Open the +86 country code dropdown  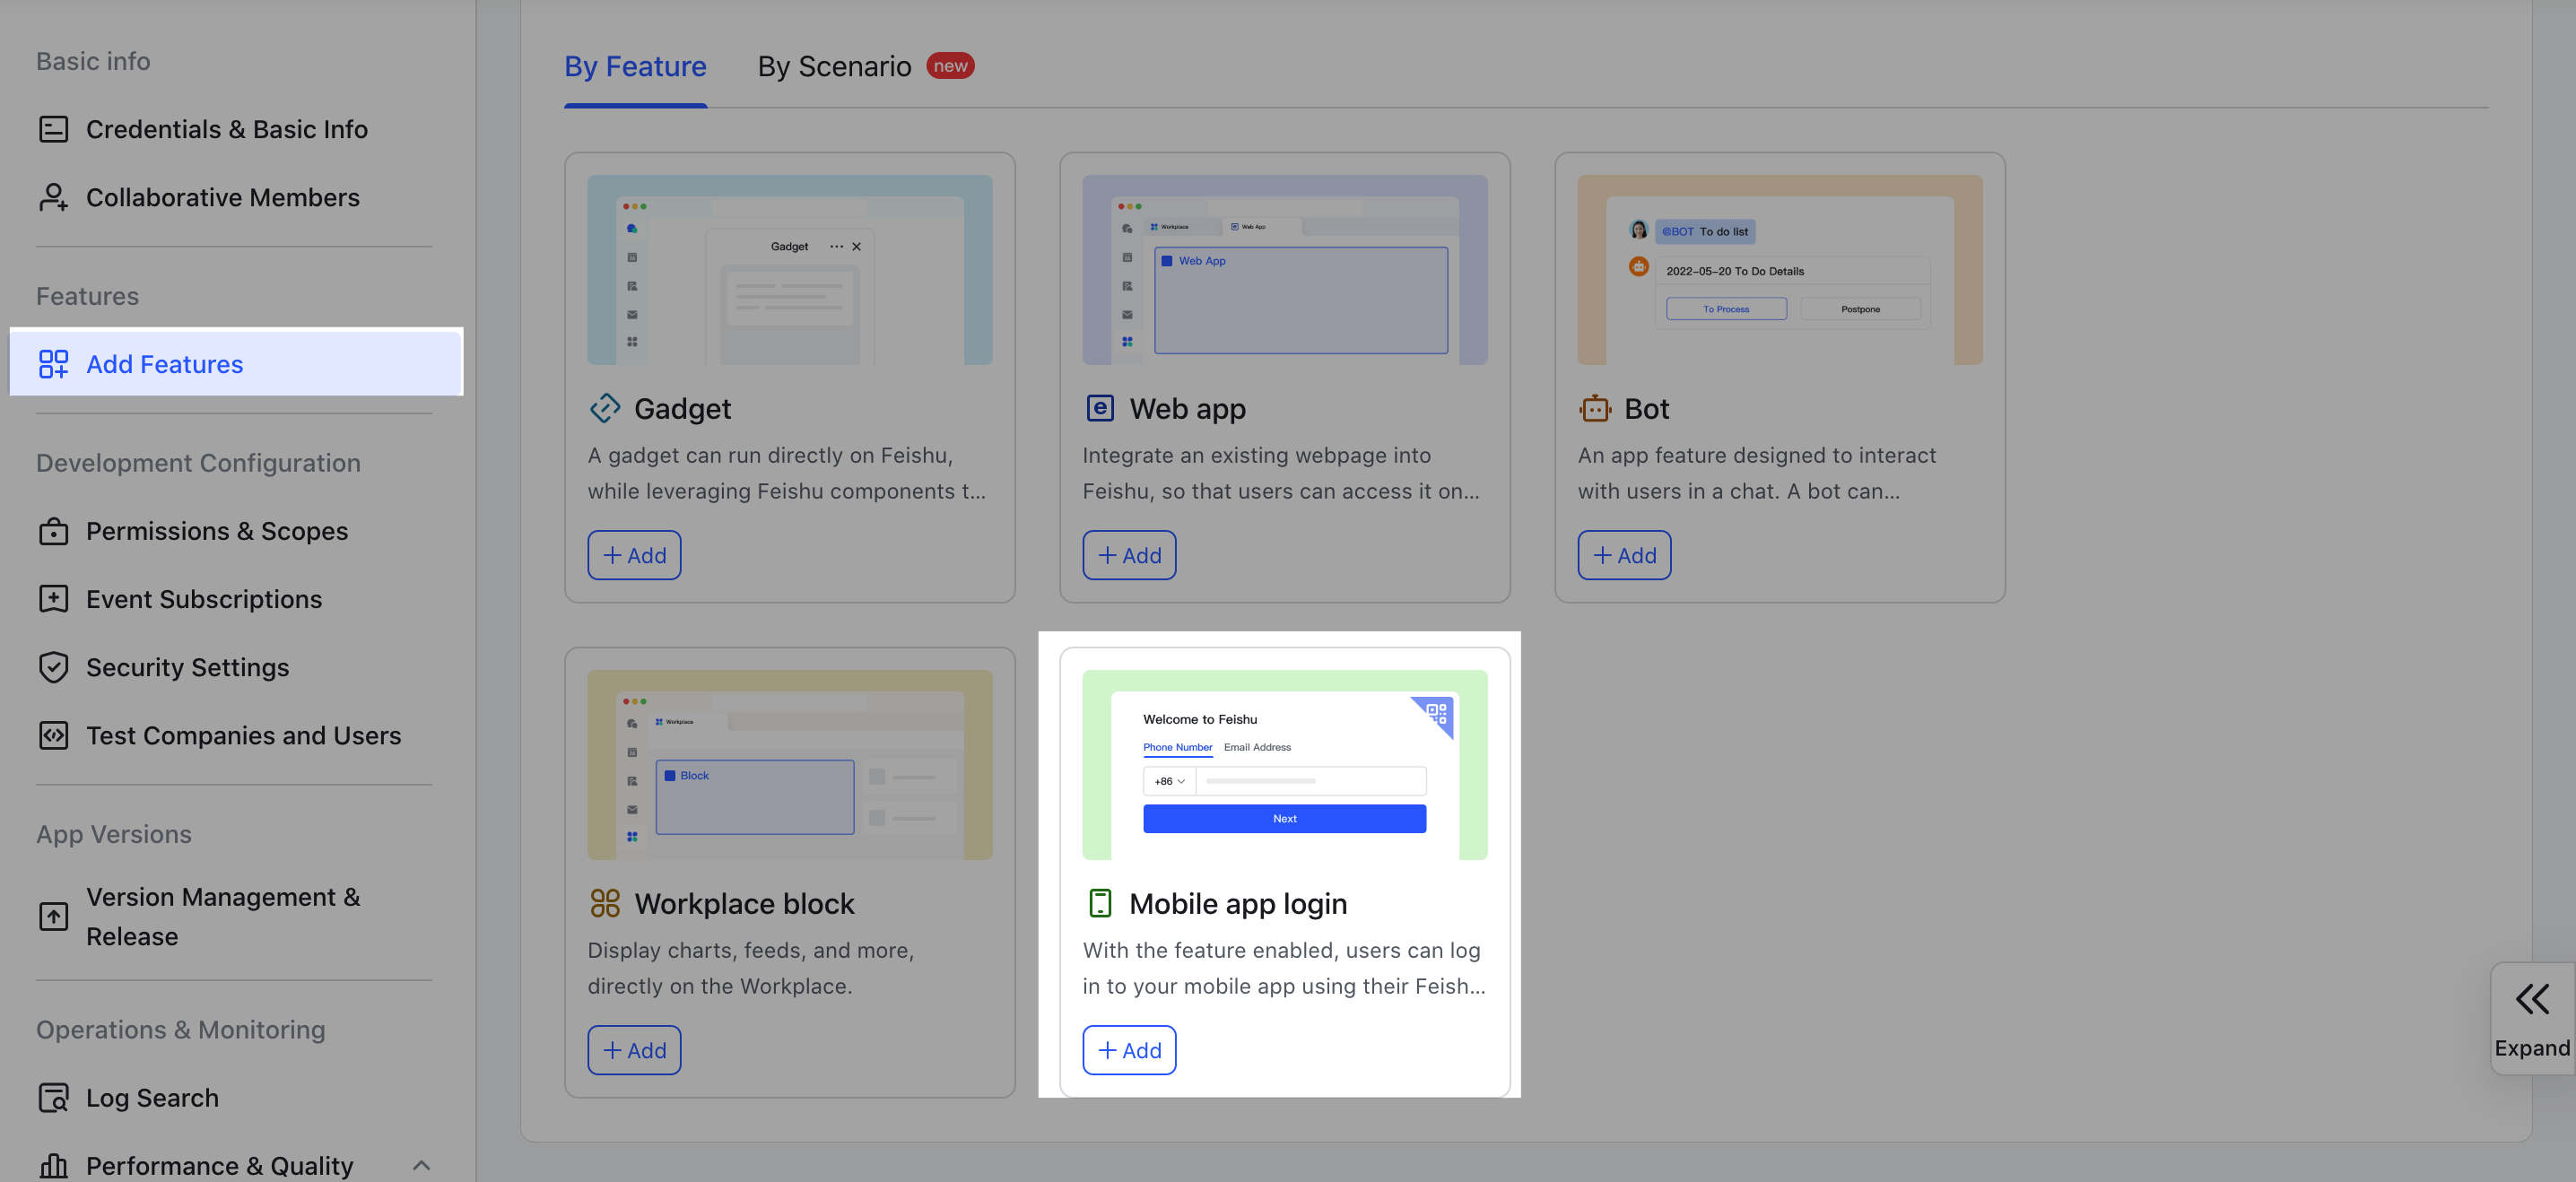(x=1168, y=781)
